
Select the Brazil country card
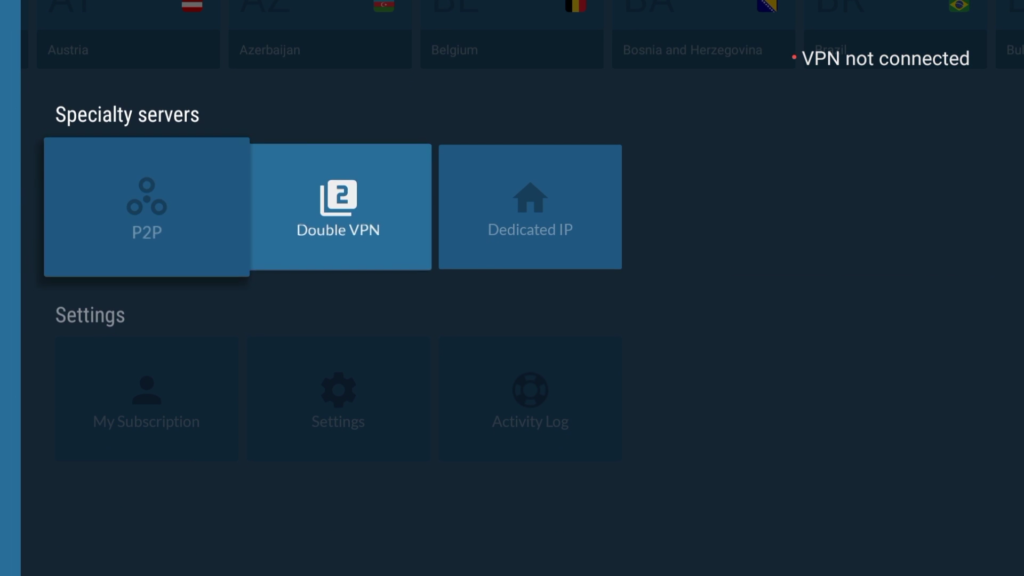tap(895, 34)
